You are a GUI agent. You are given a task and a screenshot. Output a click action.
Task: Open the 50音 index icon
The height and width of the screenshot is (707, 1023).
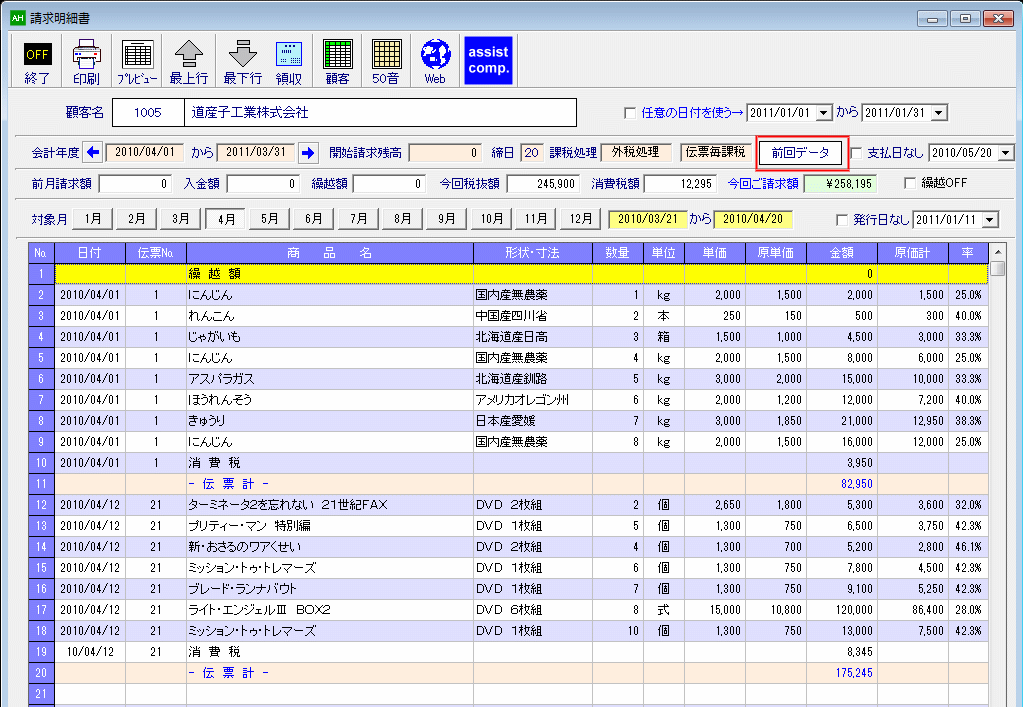click(386, 59)
